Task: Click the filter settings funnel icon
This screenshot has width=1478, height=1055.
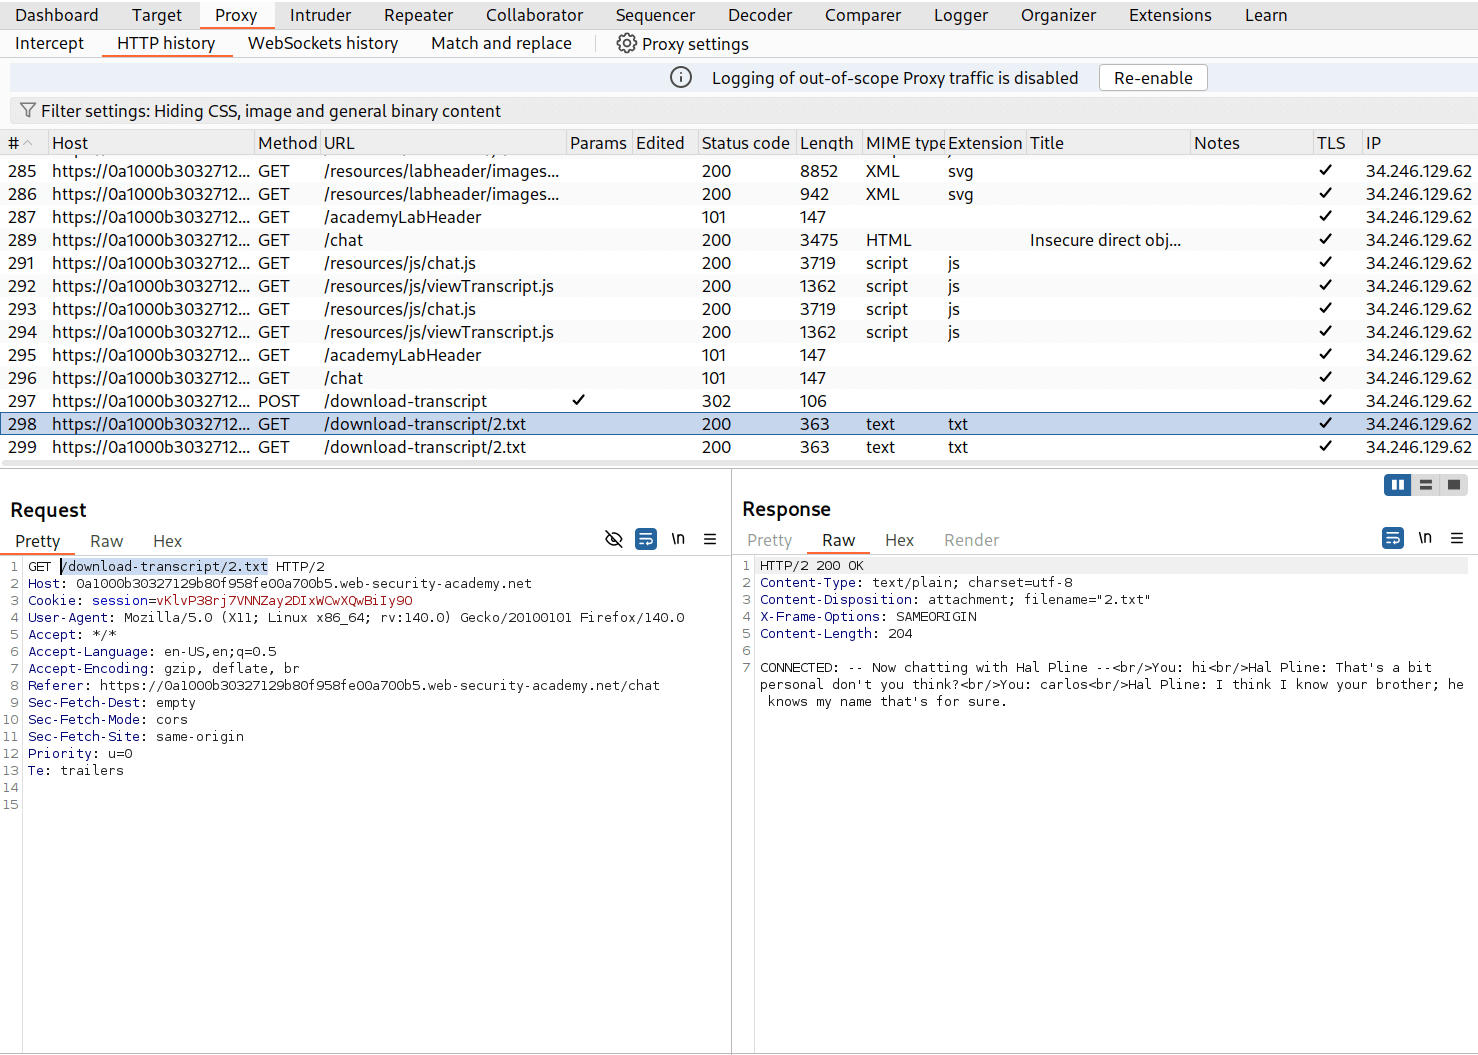Action: [28, 111]
